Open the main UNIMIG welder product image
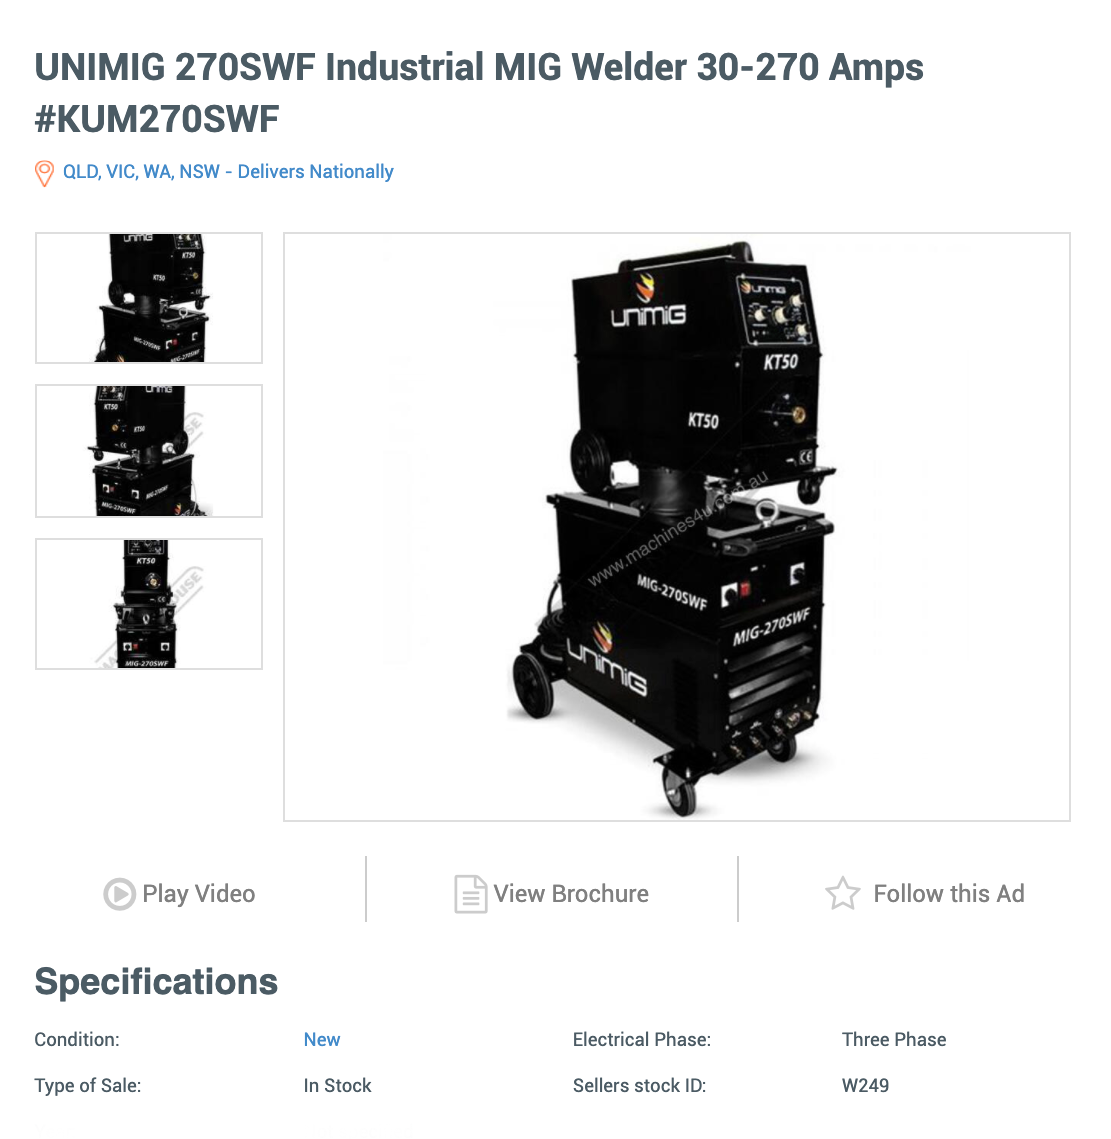This screenshot has height=1139, width=1111. point(676,527)
